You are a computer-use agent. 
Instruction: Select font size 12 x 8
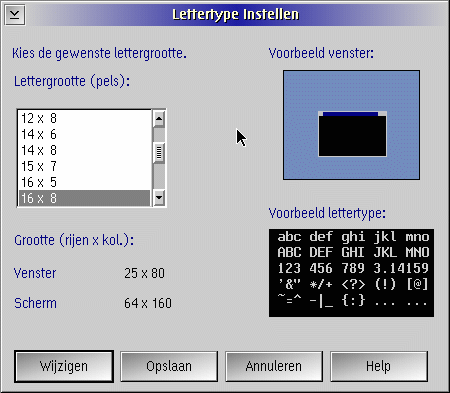[85, 118]
